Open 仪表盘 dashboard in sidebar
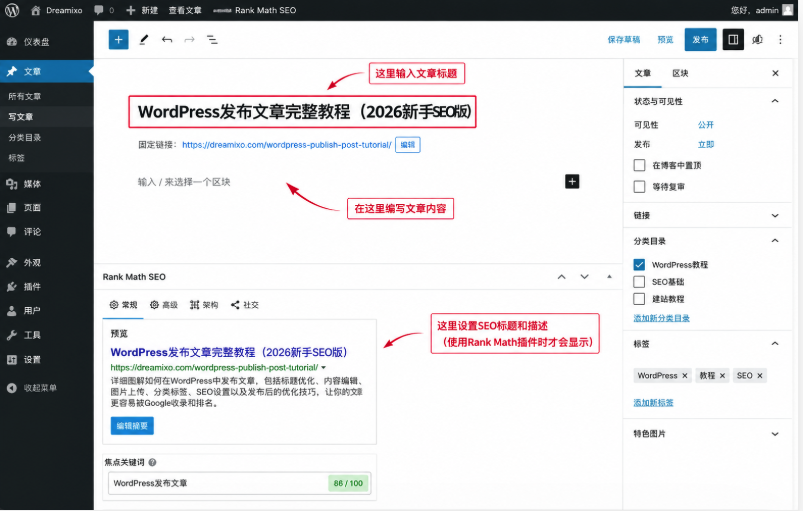This screenshot has height=511, width=803. click(x=47, y=42)
